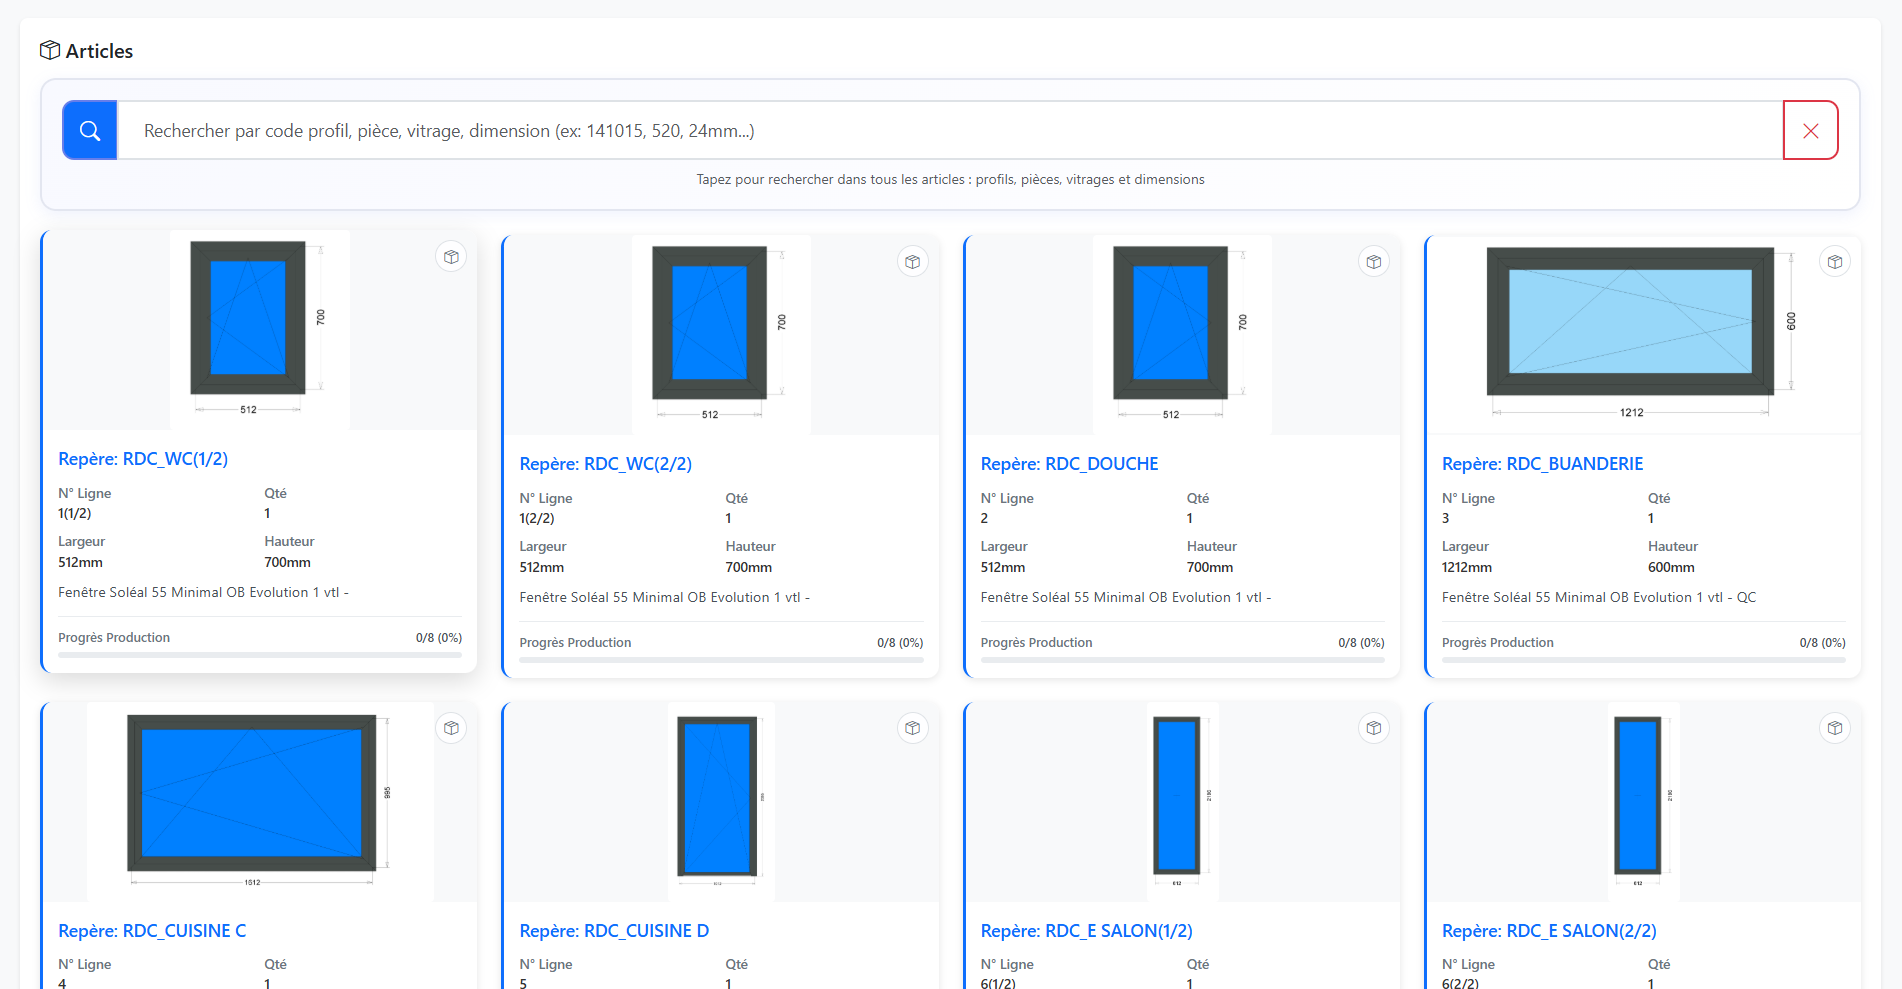Viewport: 1902px width, 989px height.
Task: Select cube icon on RDC_E SALON(1/2) card
Action: point(1374,728)
